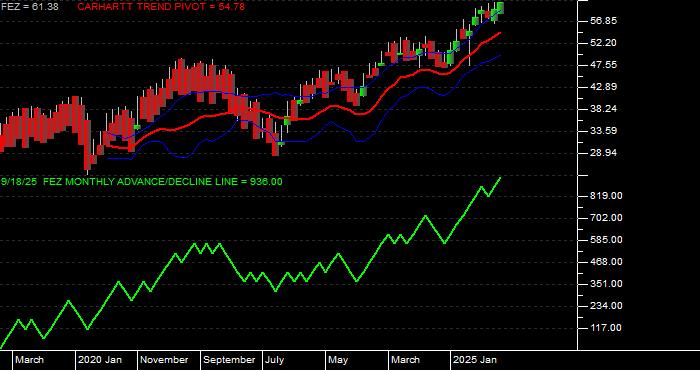The height and width of the screenshot is (370, 700).
Task: Click the 117.00 advance/decline axis value
Action: pyautogui.click(x=606, y=328)
